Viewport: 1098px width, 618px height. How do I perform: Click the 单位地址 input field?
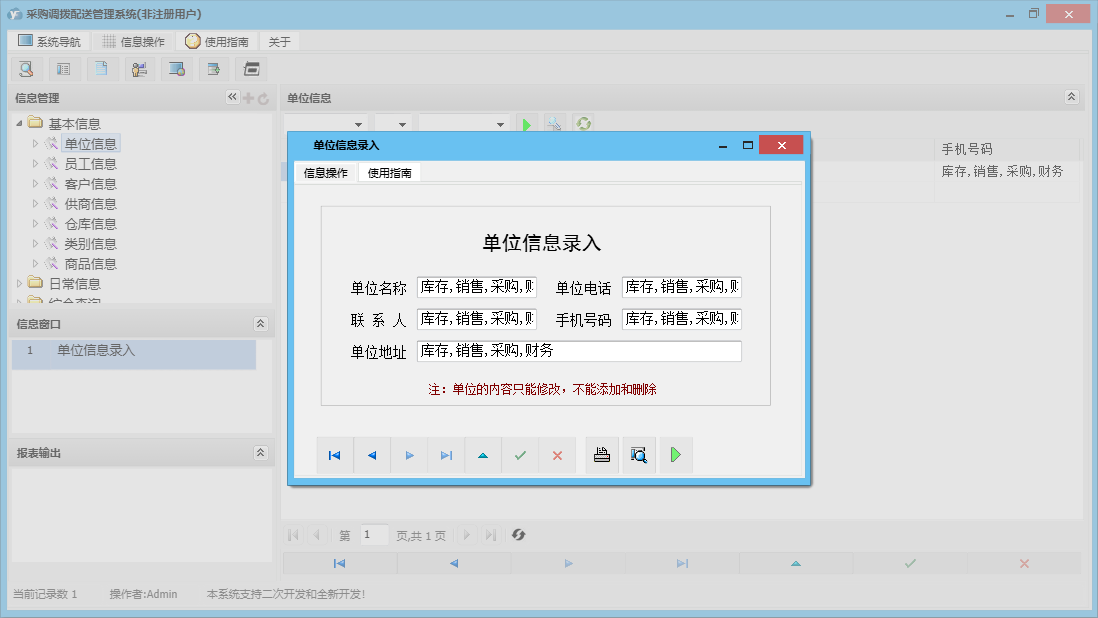pyautogui.click(x=580, y=351)
